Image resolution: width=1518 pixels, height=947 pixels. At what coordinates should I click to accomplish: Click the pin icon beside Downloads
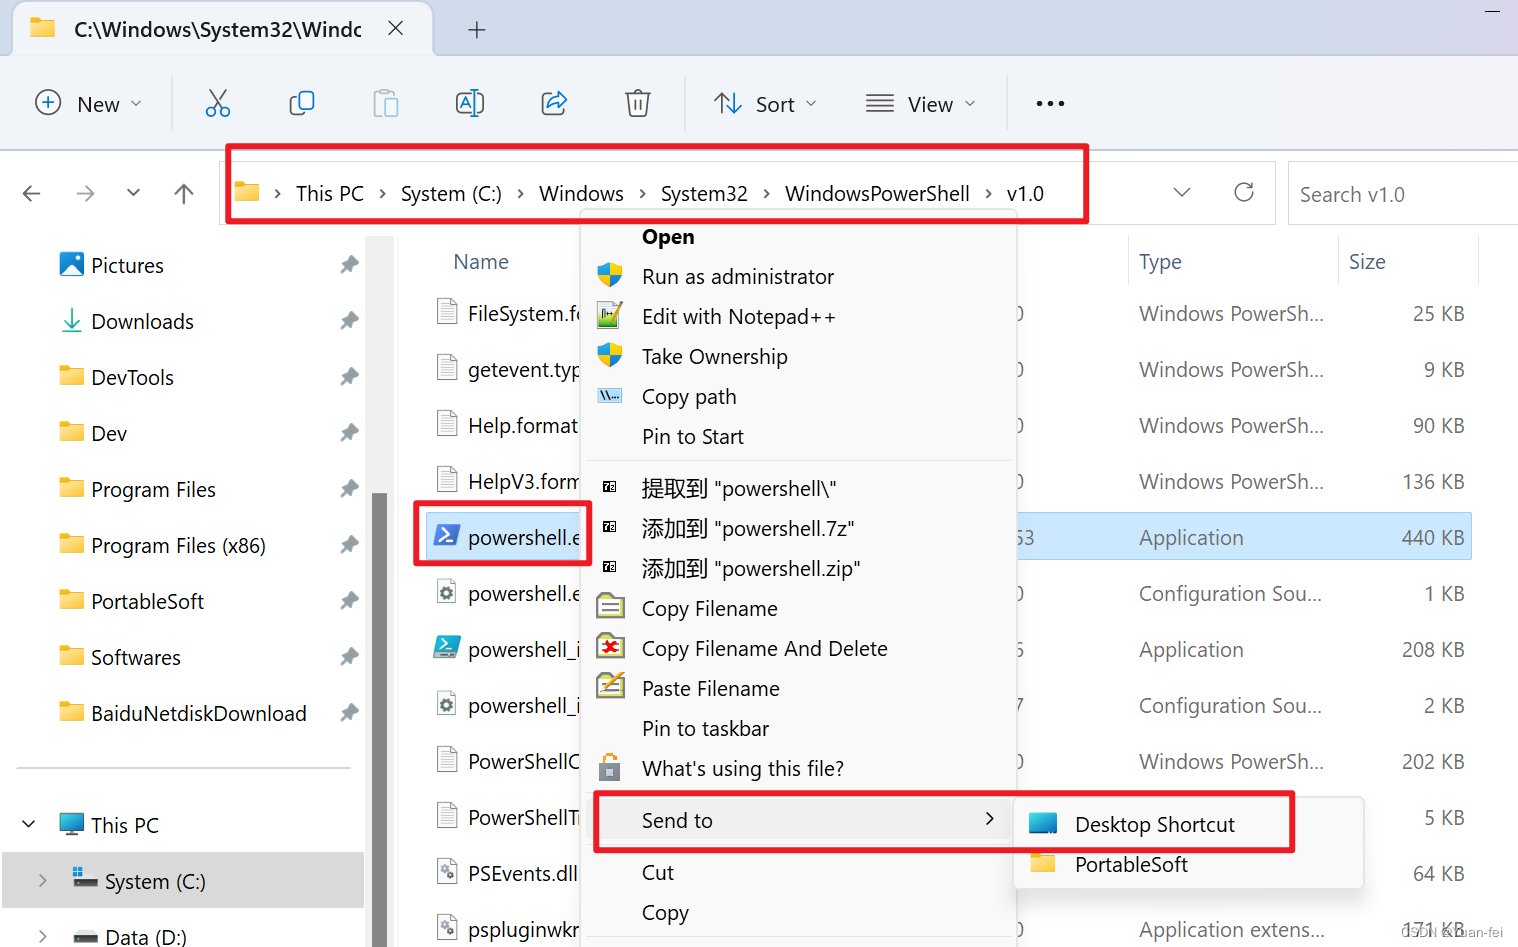349,321
